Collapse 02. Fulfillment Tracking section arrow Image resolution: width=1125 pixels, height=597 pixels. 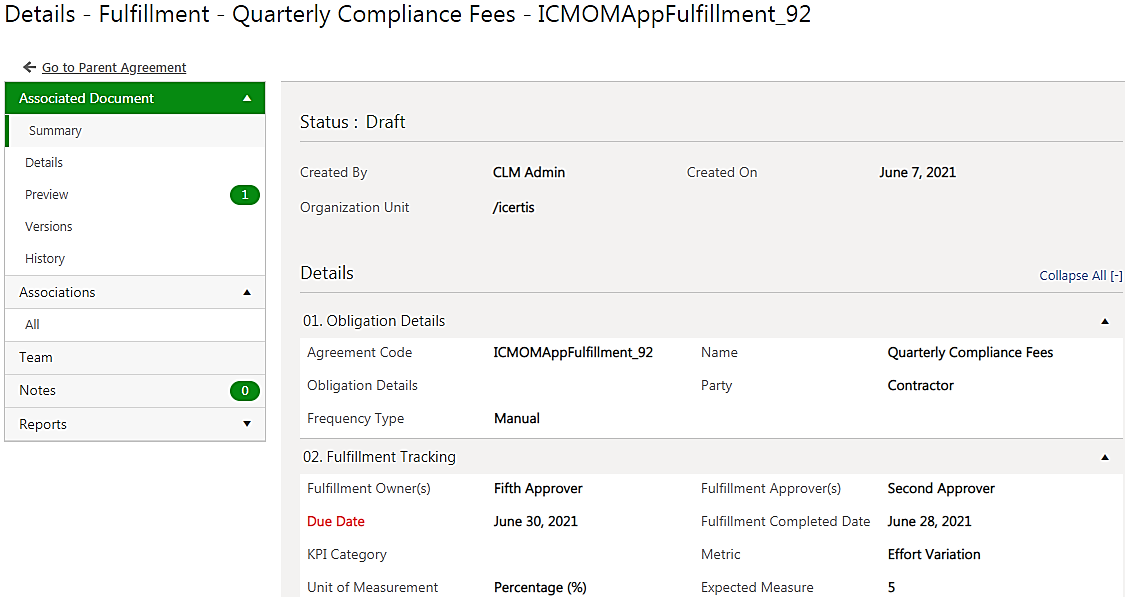pos(1105,457)
